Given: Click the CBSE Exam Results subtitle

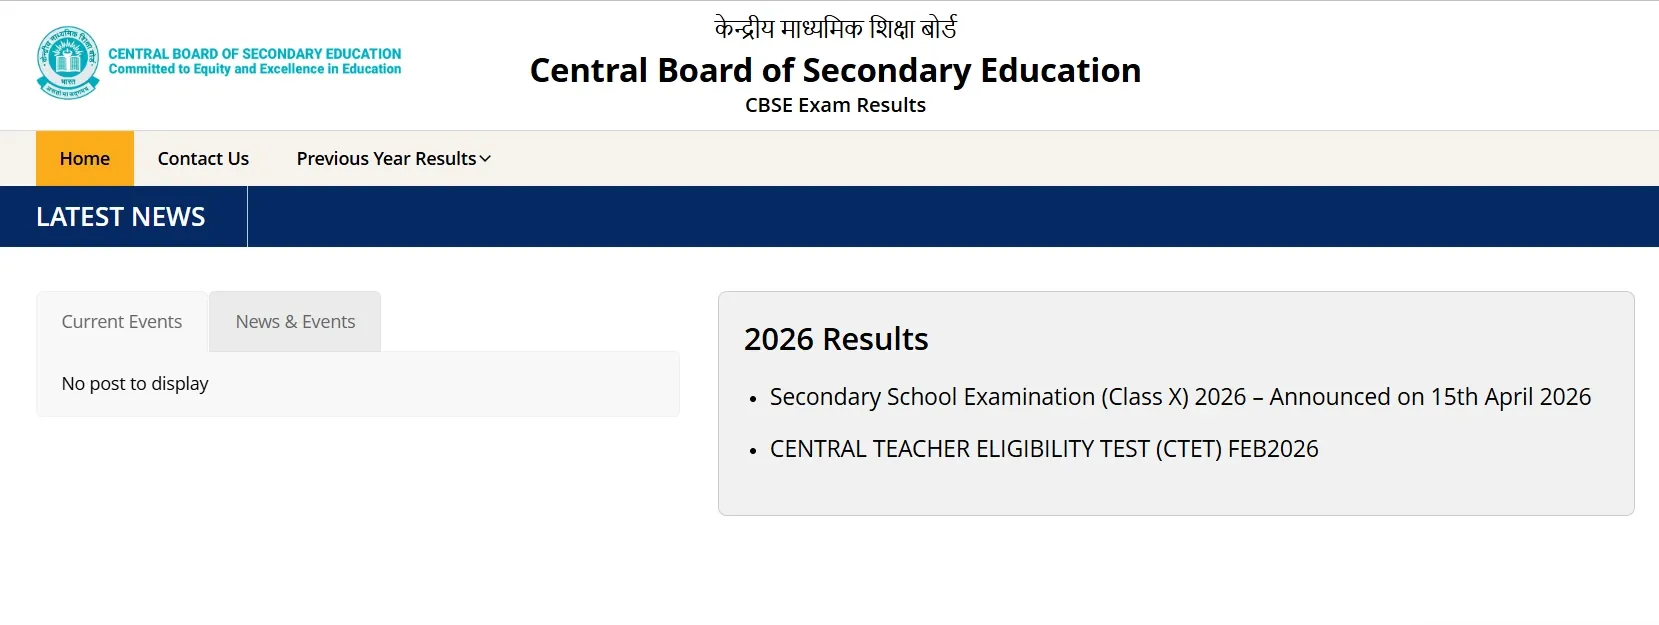Looking at the screenshot, I should [835, 105].
